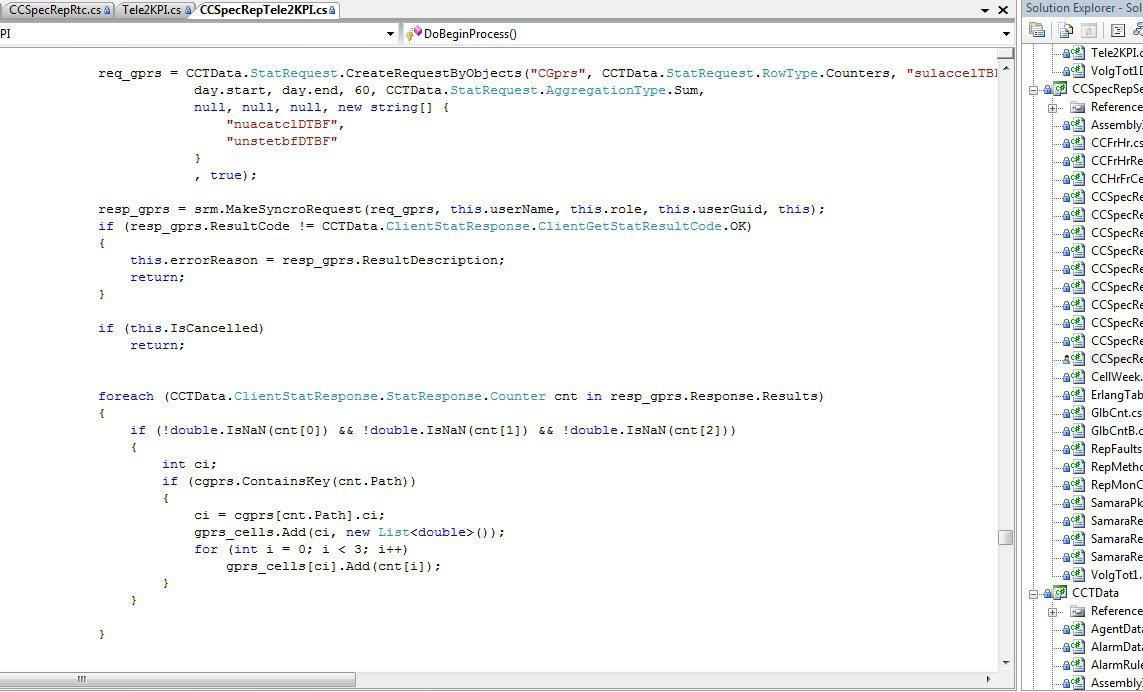Viewport: 1143px width, 692px height.
Task: Collapse the CCSpecRepSe project node
Action: tap(1034, 90)
